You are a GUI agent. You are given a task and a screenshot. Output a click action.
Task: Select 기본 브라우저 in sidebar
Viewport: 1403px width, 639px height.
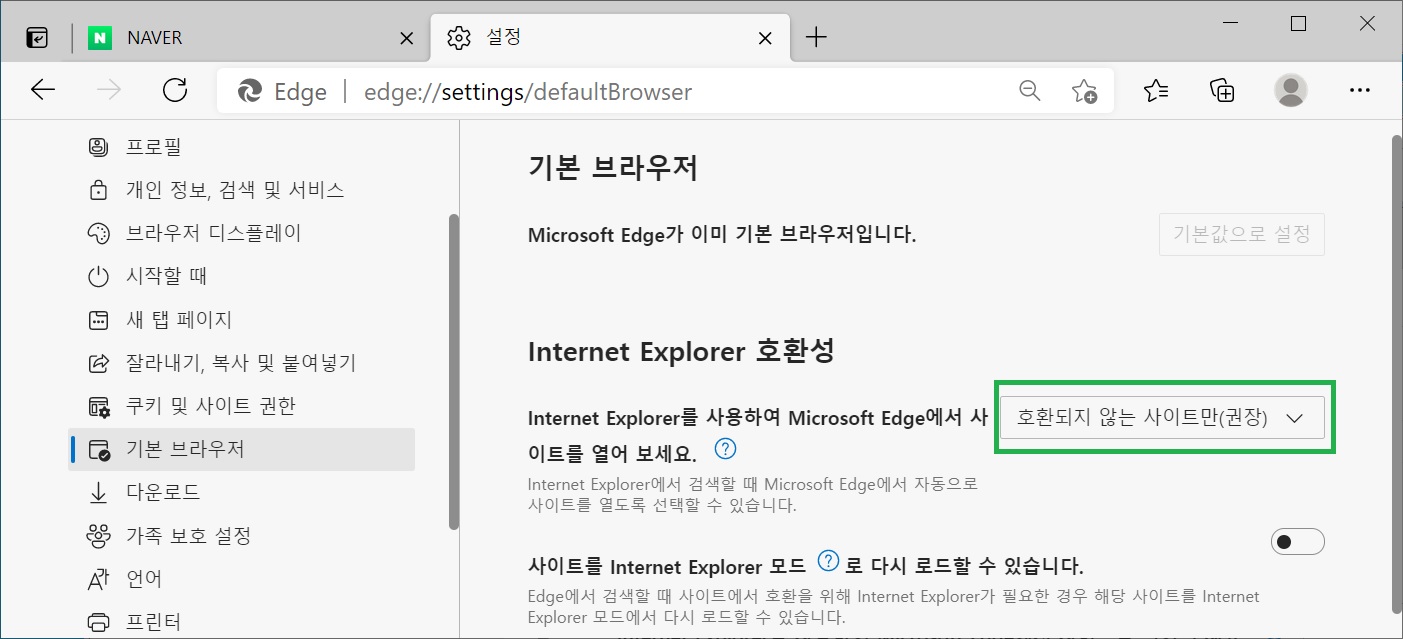coord(241,449)
